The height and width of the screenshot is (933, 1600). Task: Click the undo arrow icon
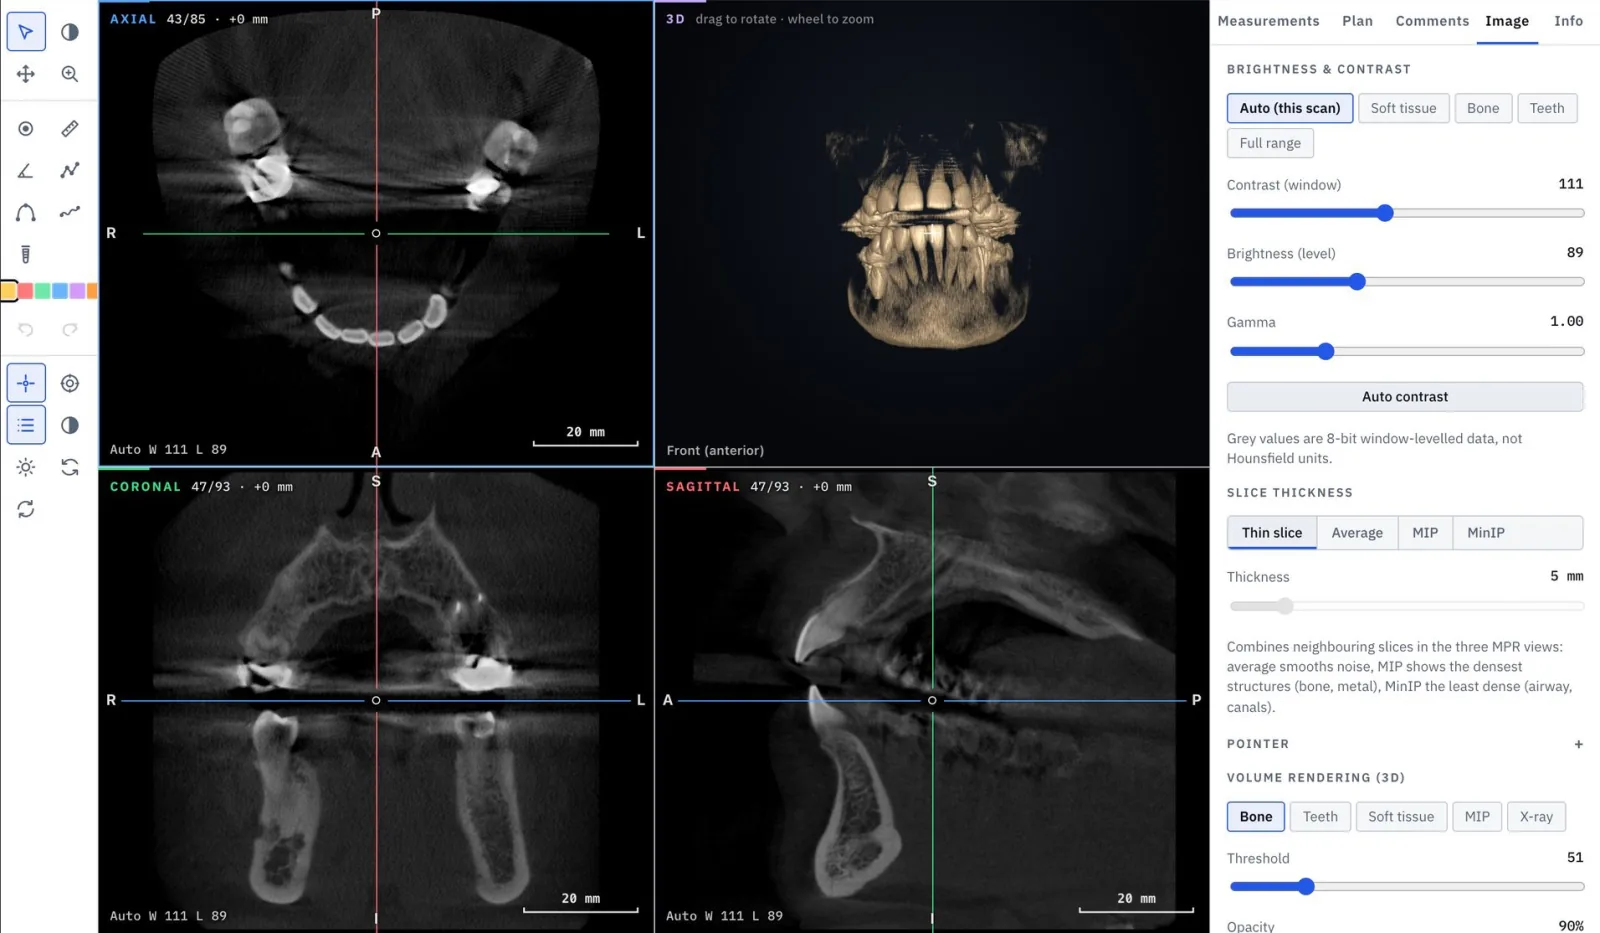26,330
